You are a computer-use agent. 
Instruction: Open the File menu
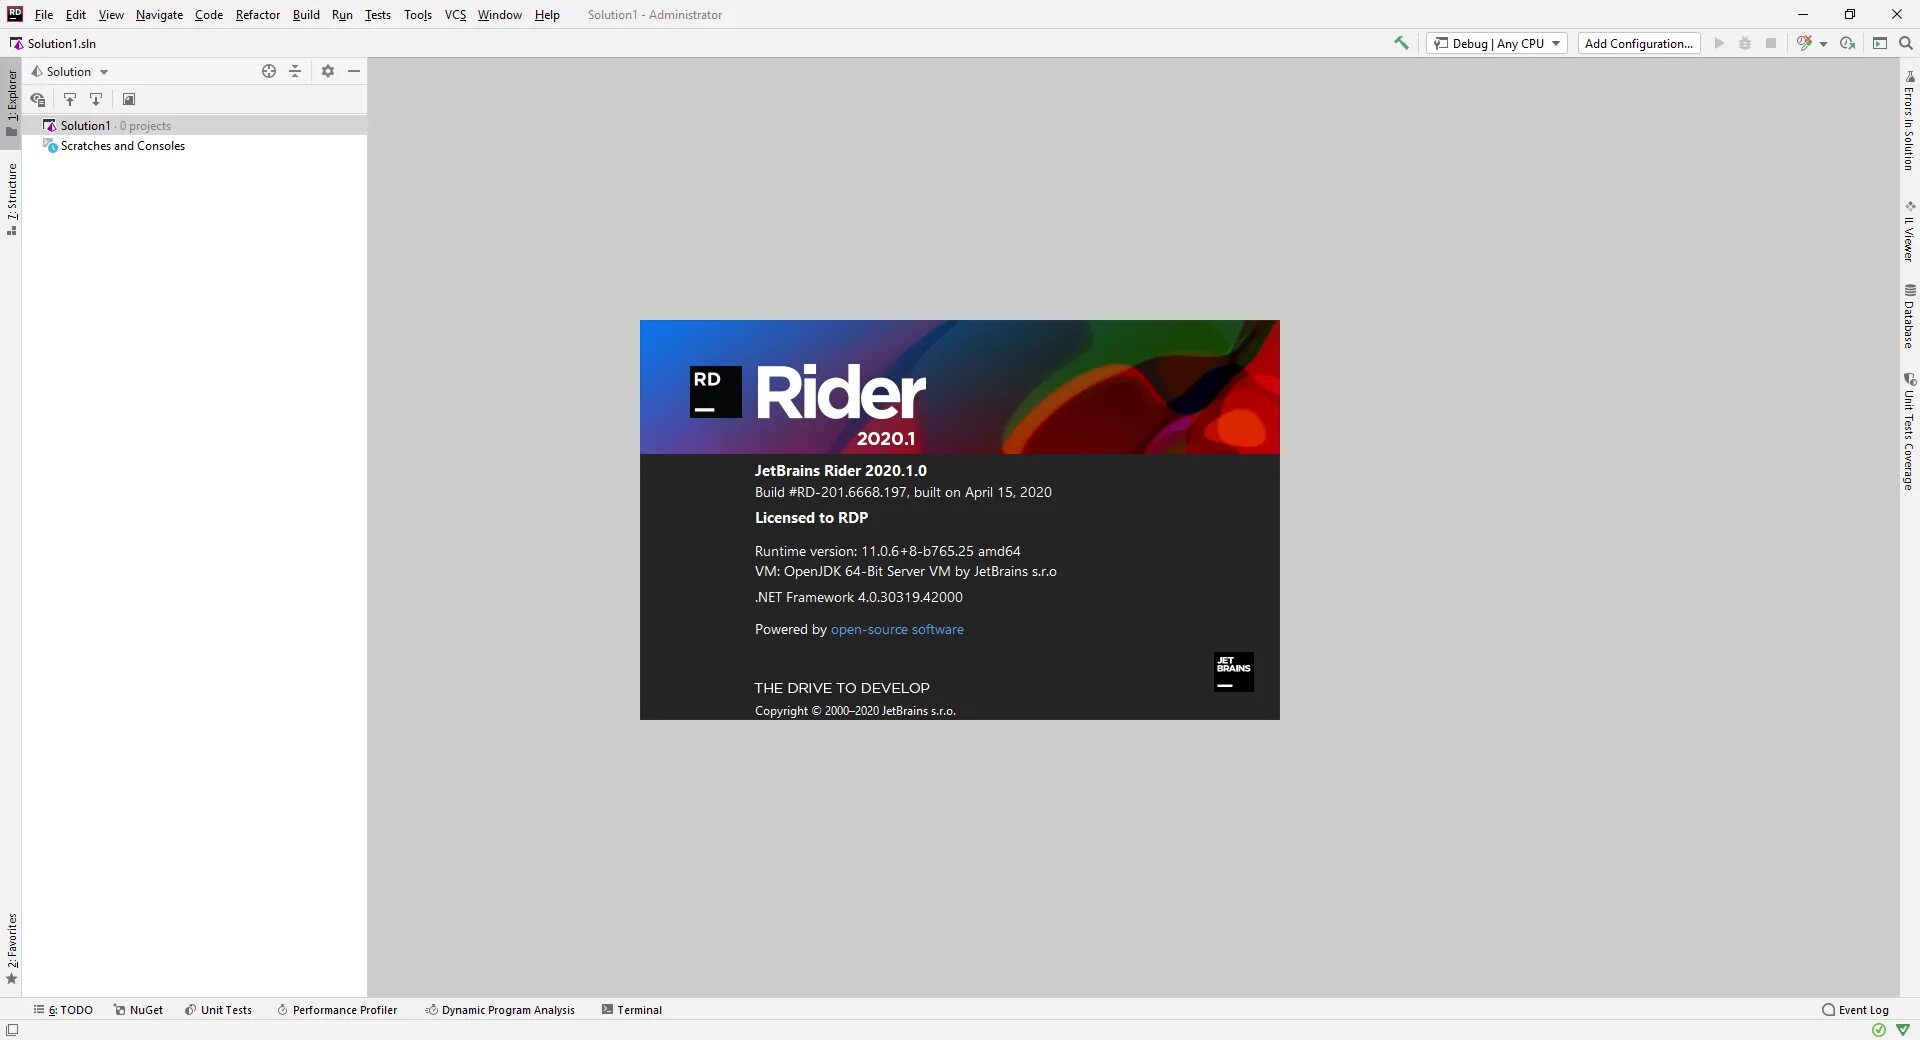[x=44, y=15]
